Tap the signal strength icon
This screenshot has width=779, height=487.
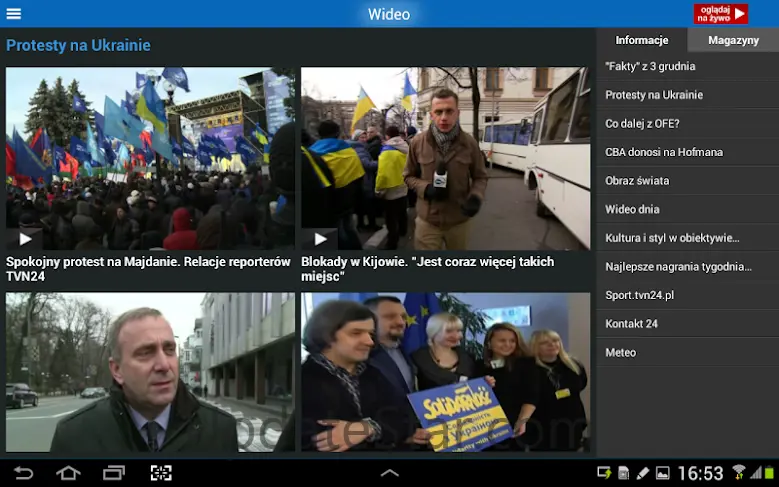click(756, 472)
